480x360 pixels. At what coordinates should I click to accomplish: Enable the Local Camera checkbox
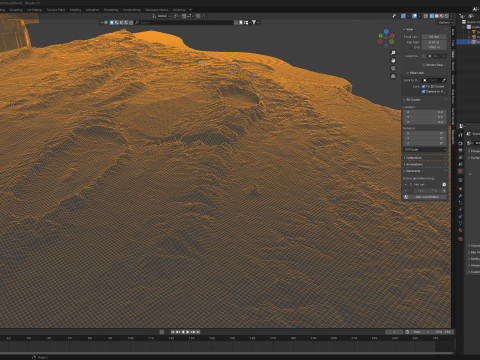tap(423, 56)
